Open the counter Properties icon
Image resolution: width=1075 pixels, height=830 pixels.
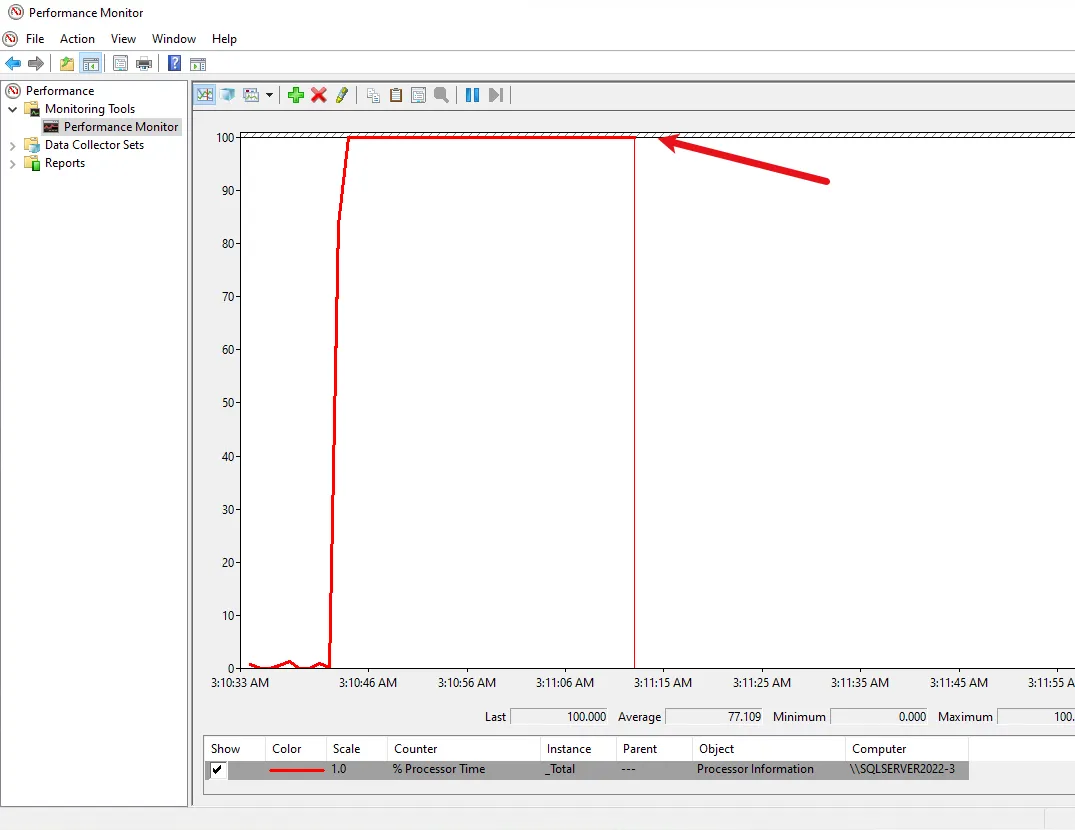coord(418,95)
